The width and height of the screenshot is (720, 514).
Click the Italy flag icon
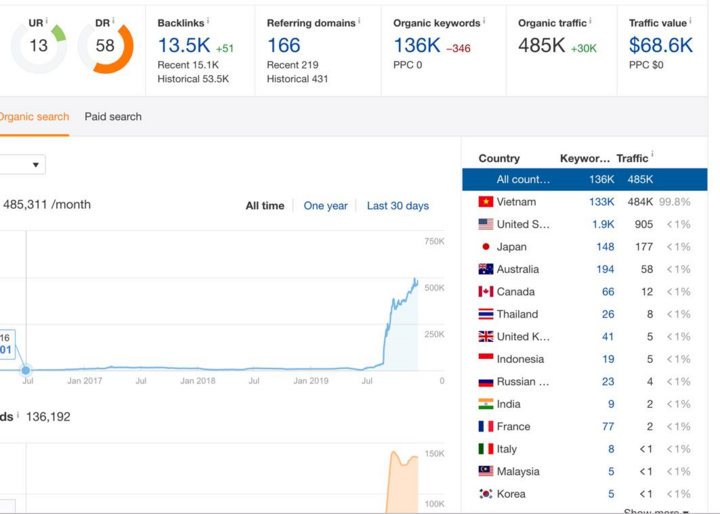486,449
